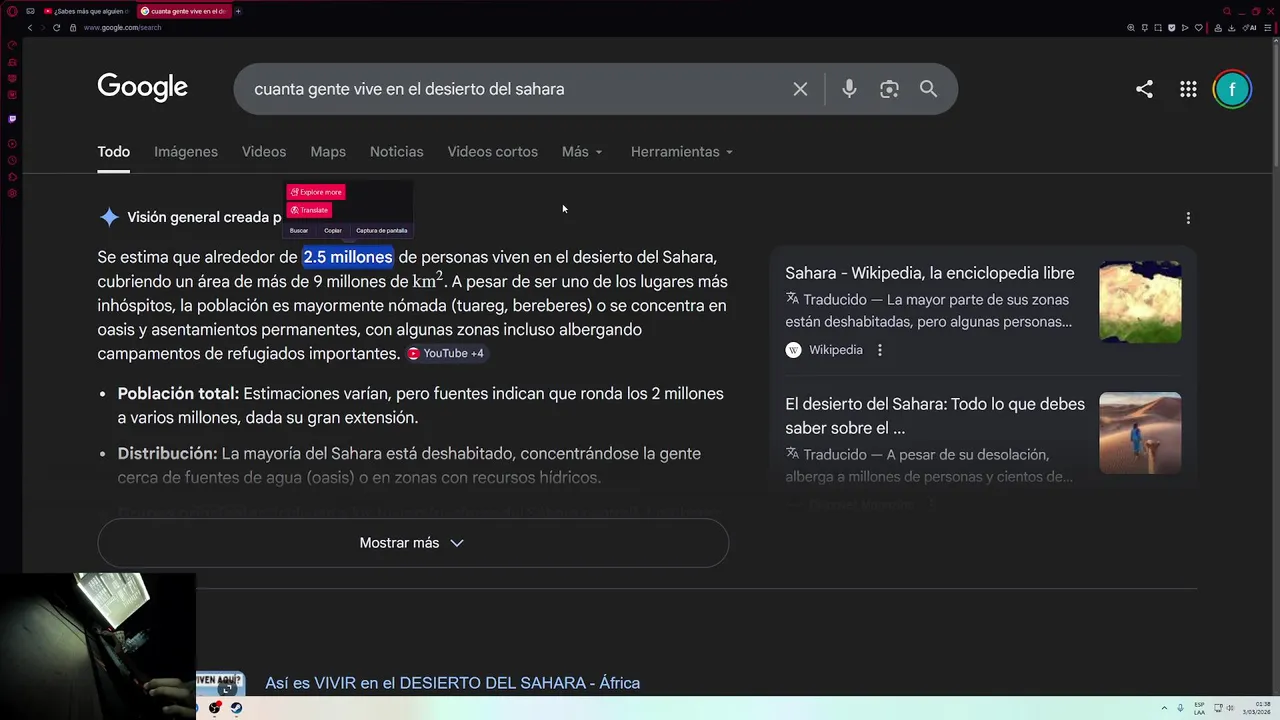Screen dimensions: 1280x720
Task: Submit search using the magnifier icon
Action: (928, 89)
